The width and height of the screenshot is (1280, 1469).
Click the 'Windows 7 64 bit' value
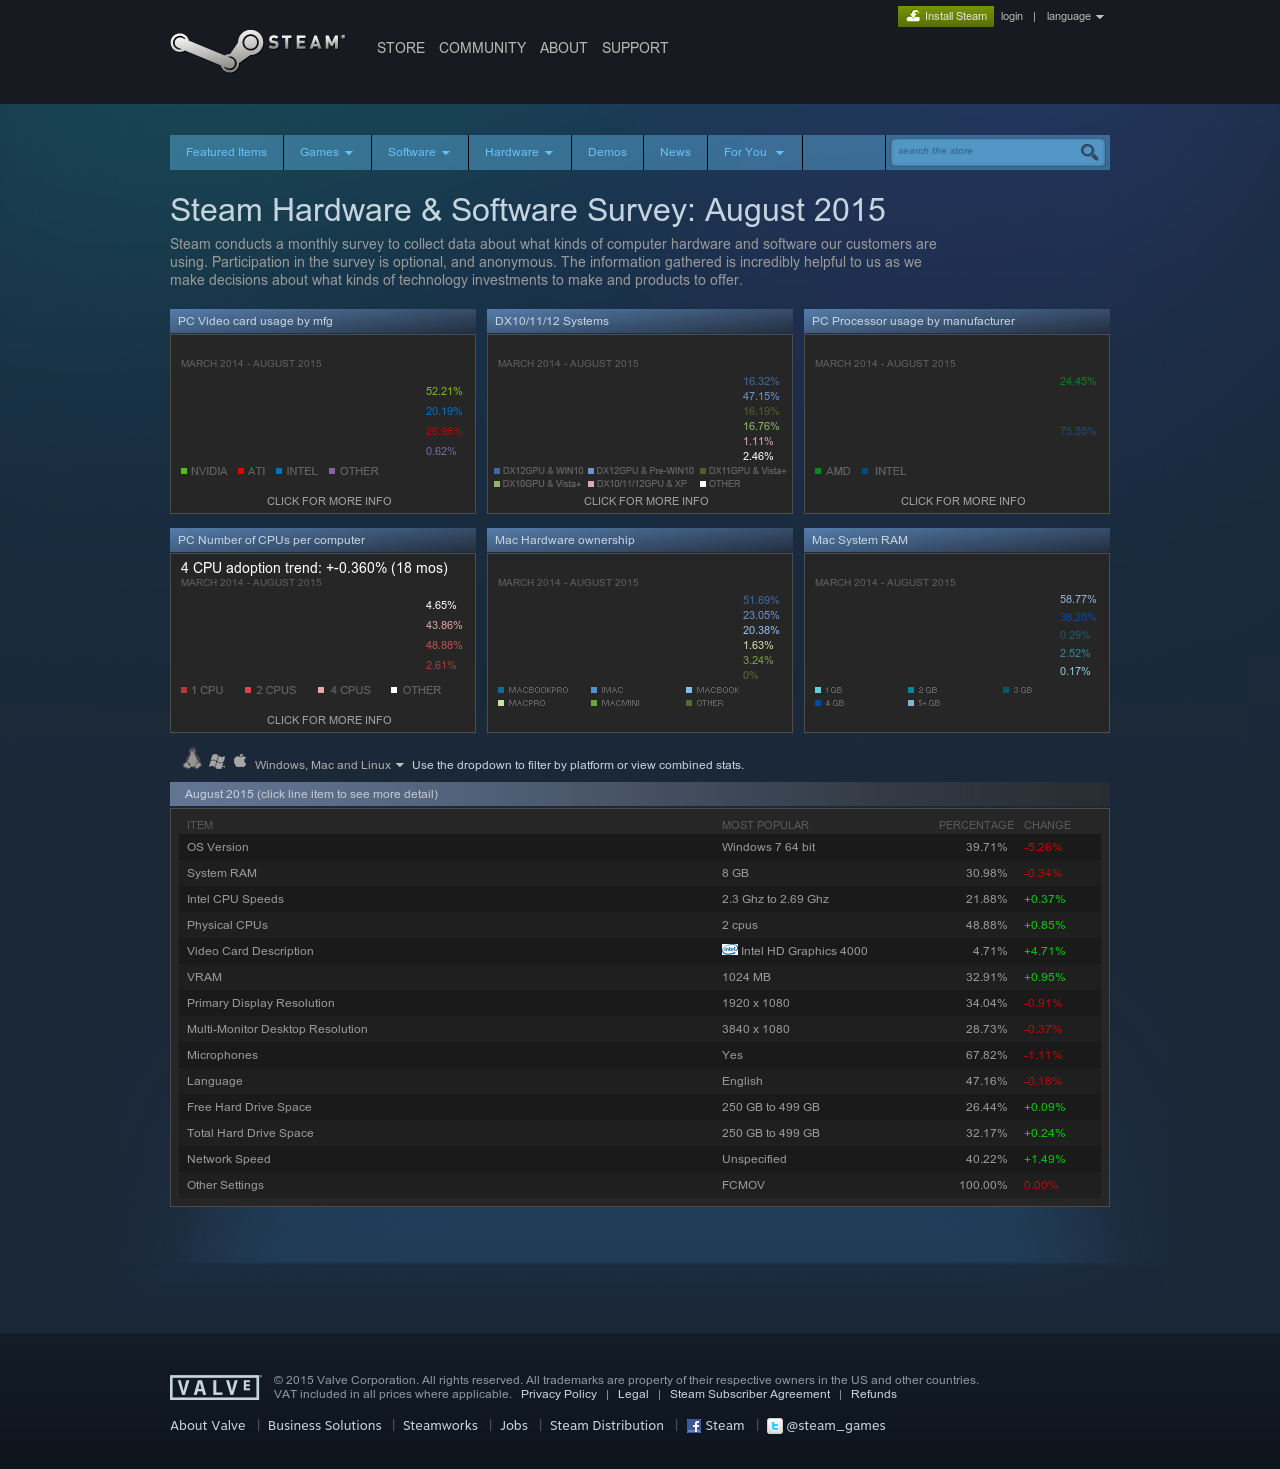[x=769, y=847]
